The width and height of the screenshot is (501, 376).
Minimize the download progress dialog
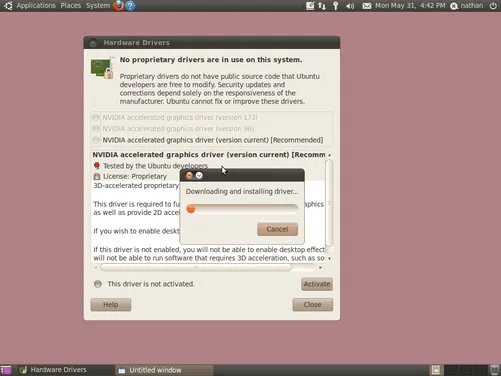(x=199, y=175)
